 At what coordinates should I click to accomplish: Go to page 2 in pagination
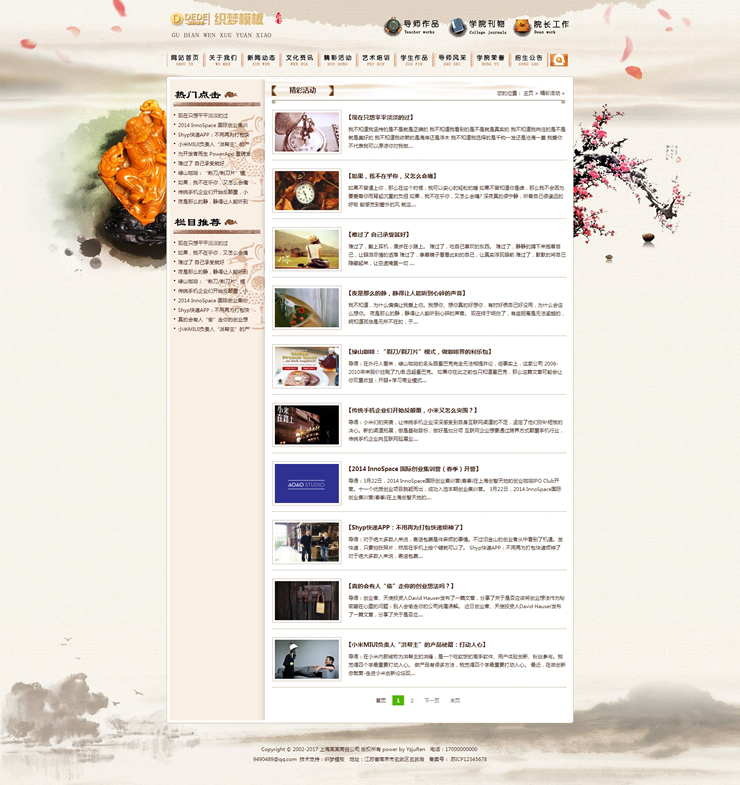coord(412,701)
